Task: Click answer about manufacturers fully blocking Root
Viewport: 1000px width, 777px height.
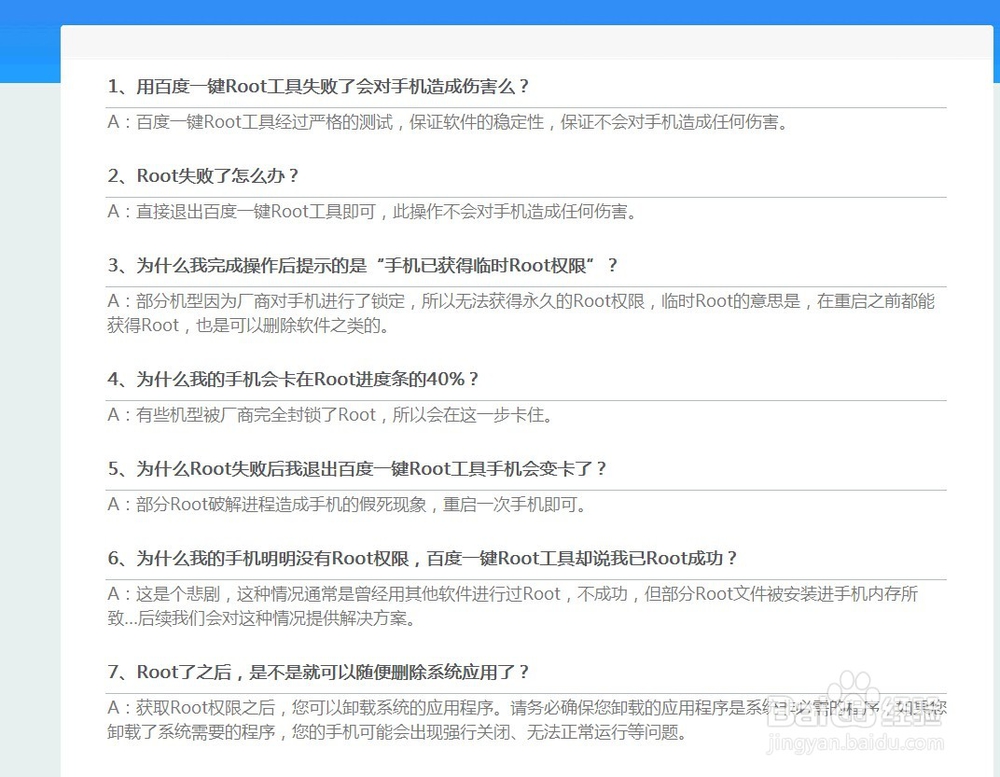Action: pos(330,415)
